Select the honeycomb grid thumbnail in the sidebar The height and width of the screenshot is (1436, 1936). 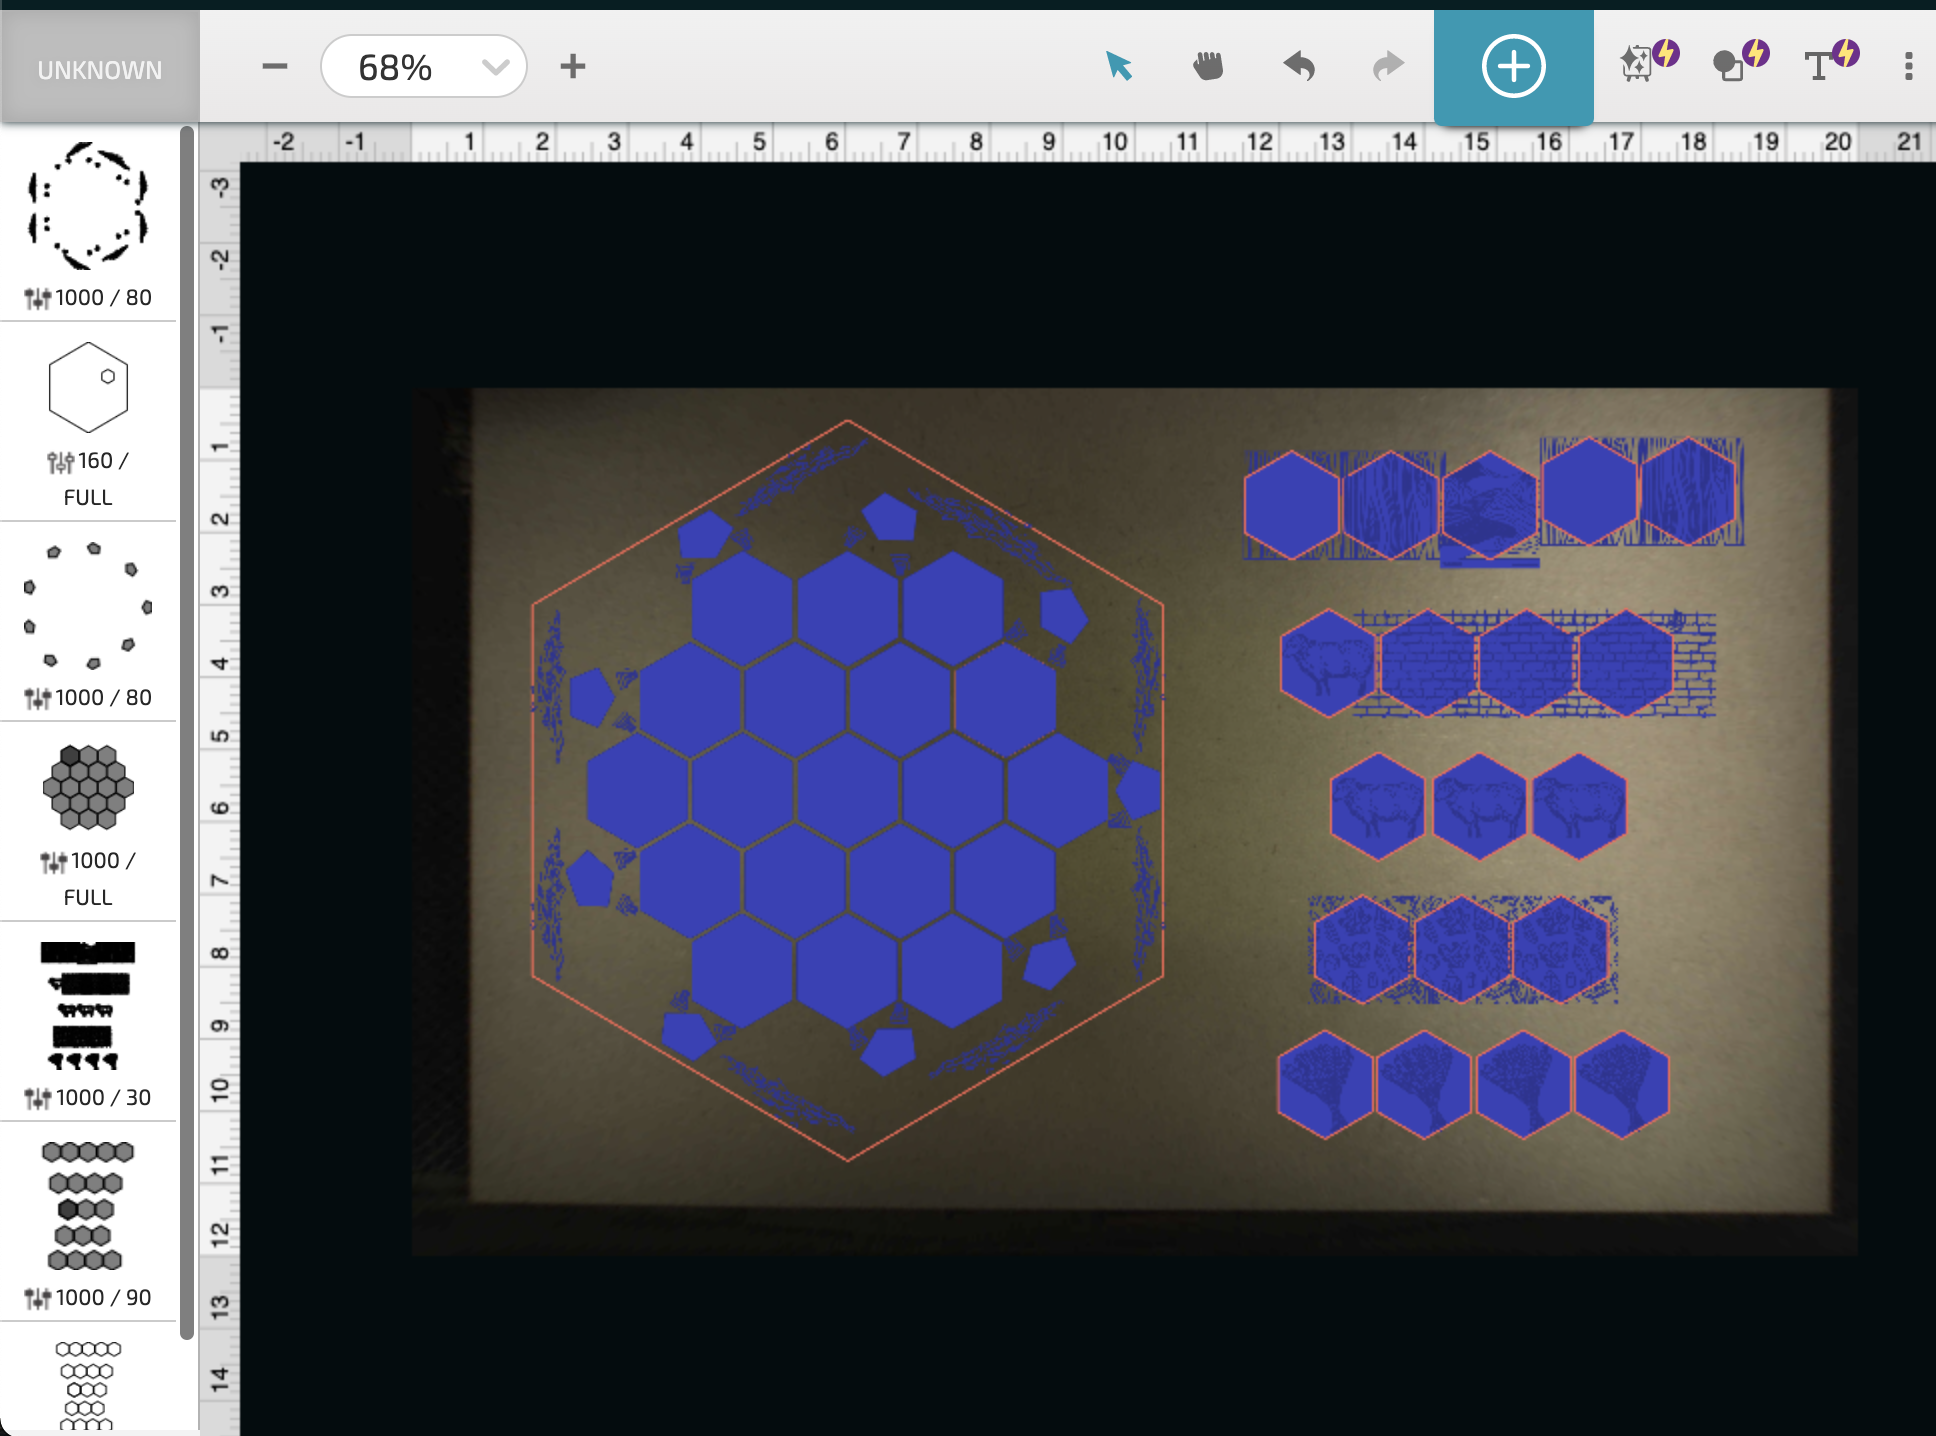[x=87, y=788]
